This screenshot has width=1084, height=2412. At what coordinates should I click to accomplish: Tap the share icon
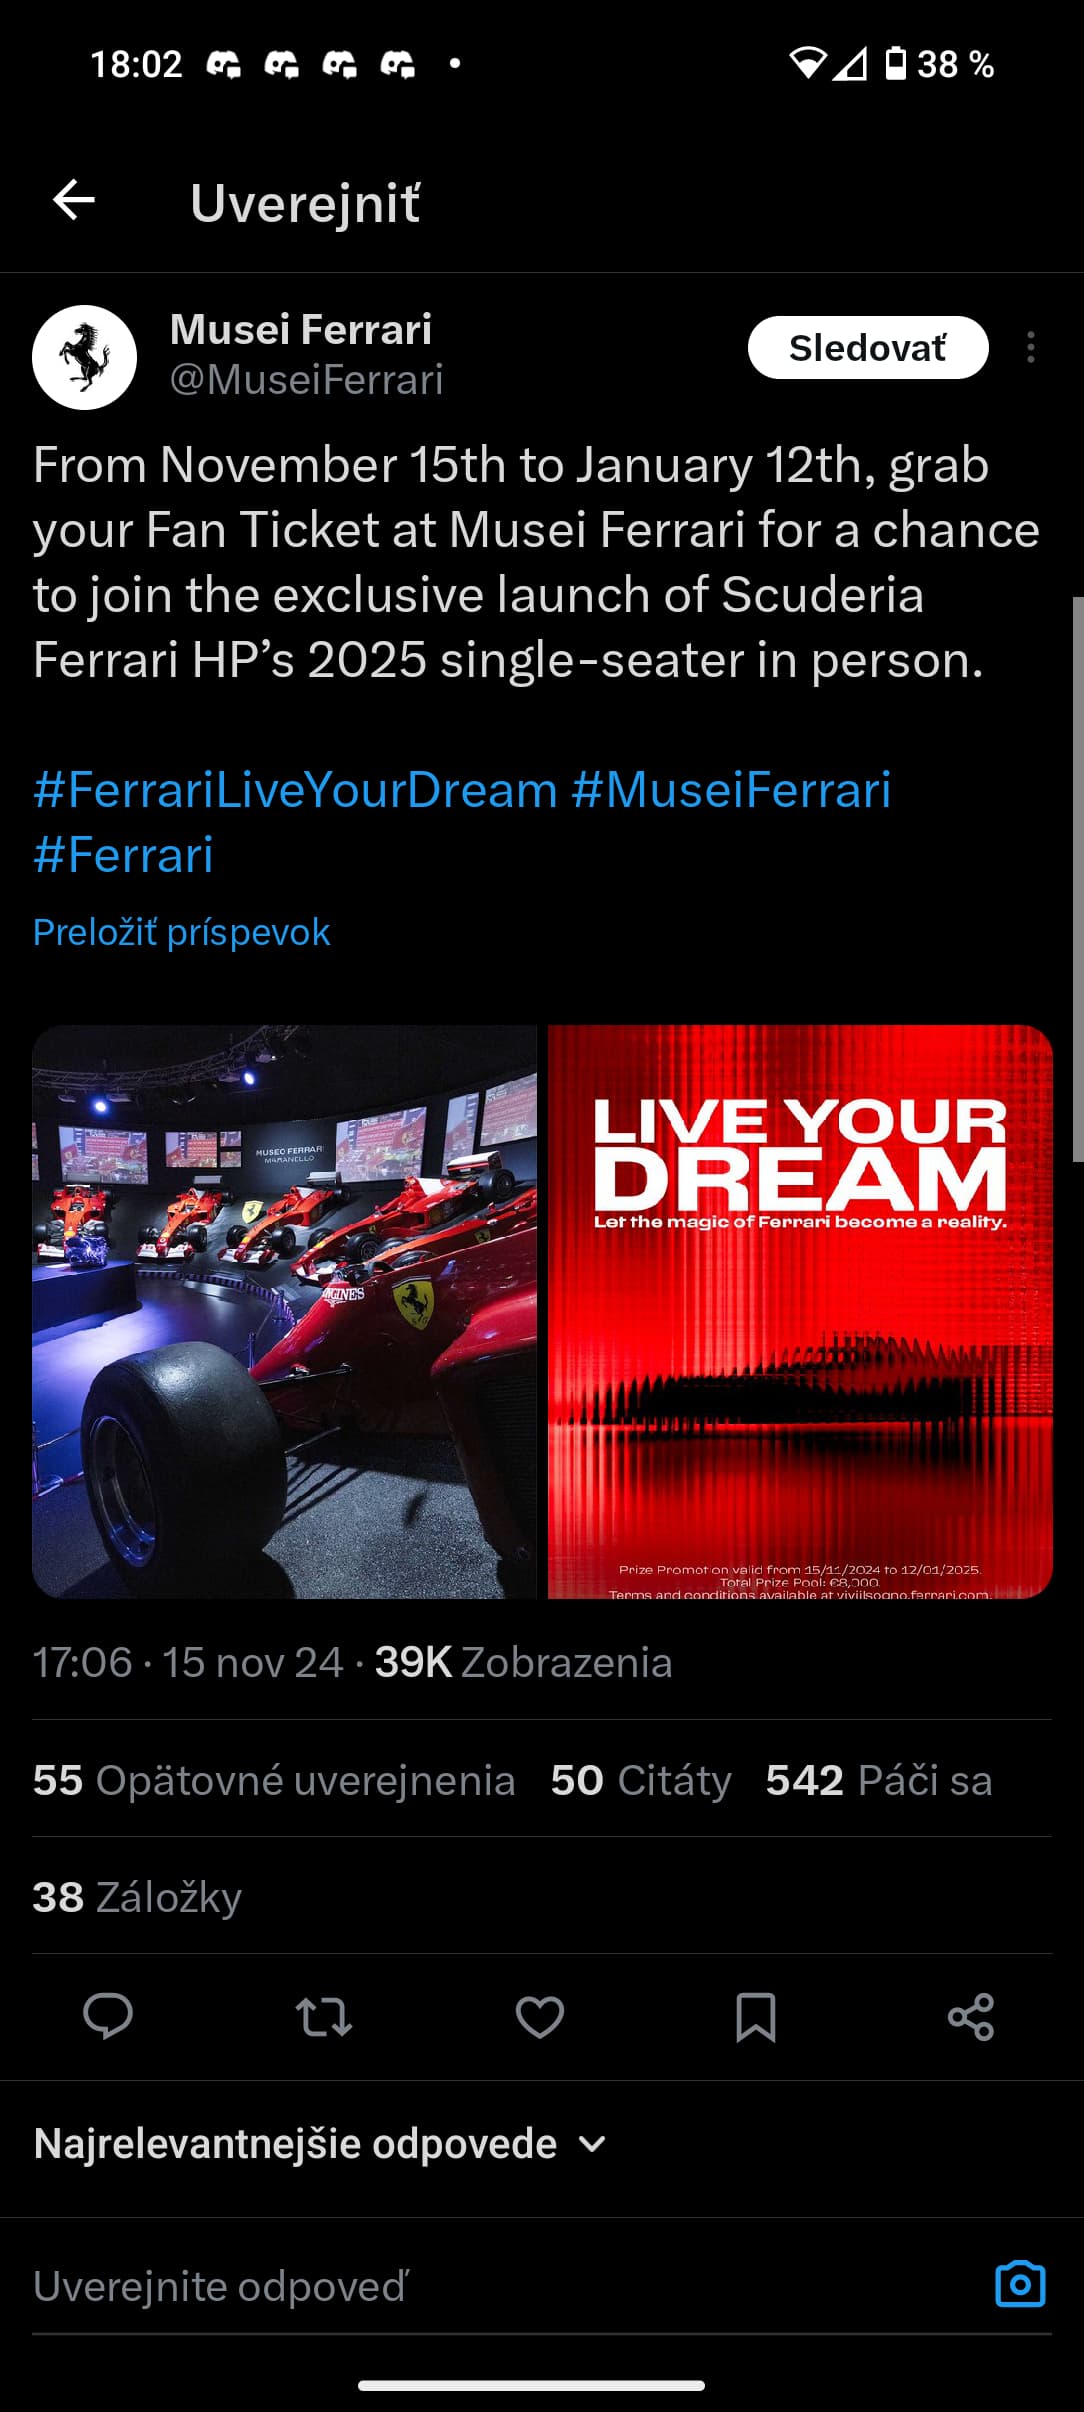coord(971,2017)
